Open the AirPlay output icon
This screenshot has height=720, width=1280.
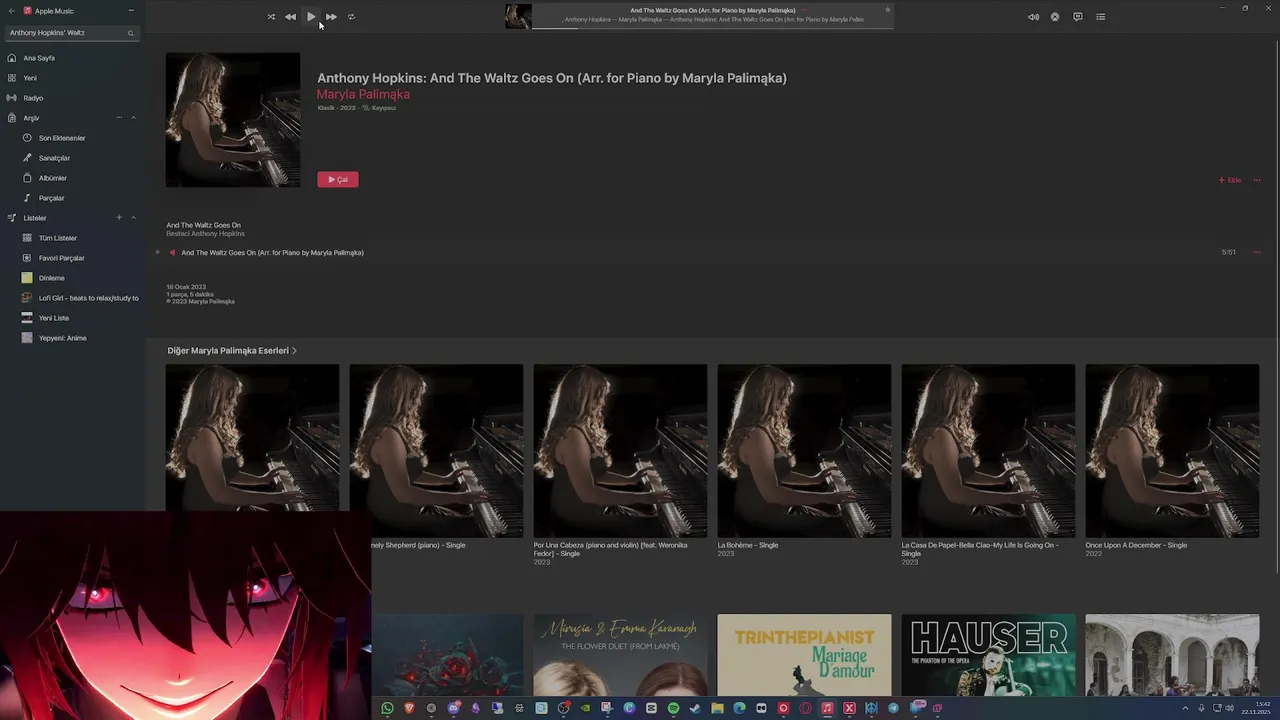[1055, 17]
